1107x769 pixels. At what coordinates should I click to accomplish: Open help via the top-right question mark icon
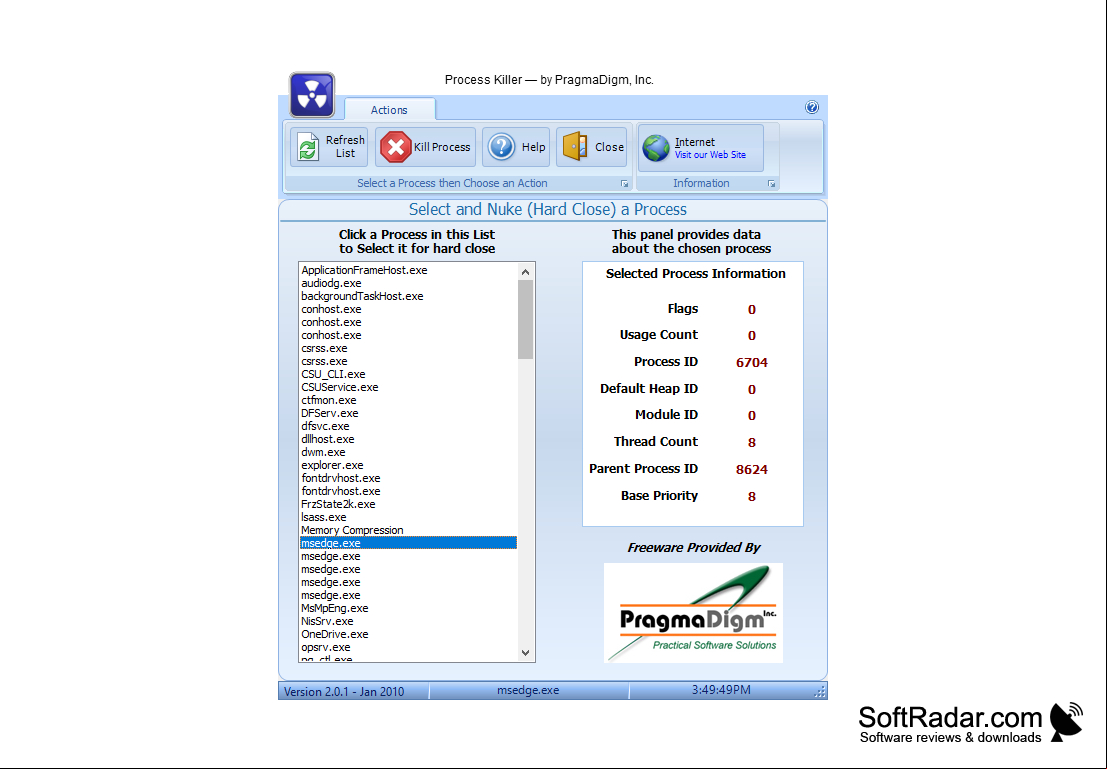click(812, 107)
